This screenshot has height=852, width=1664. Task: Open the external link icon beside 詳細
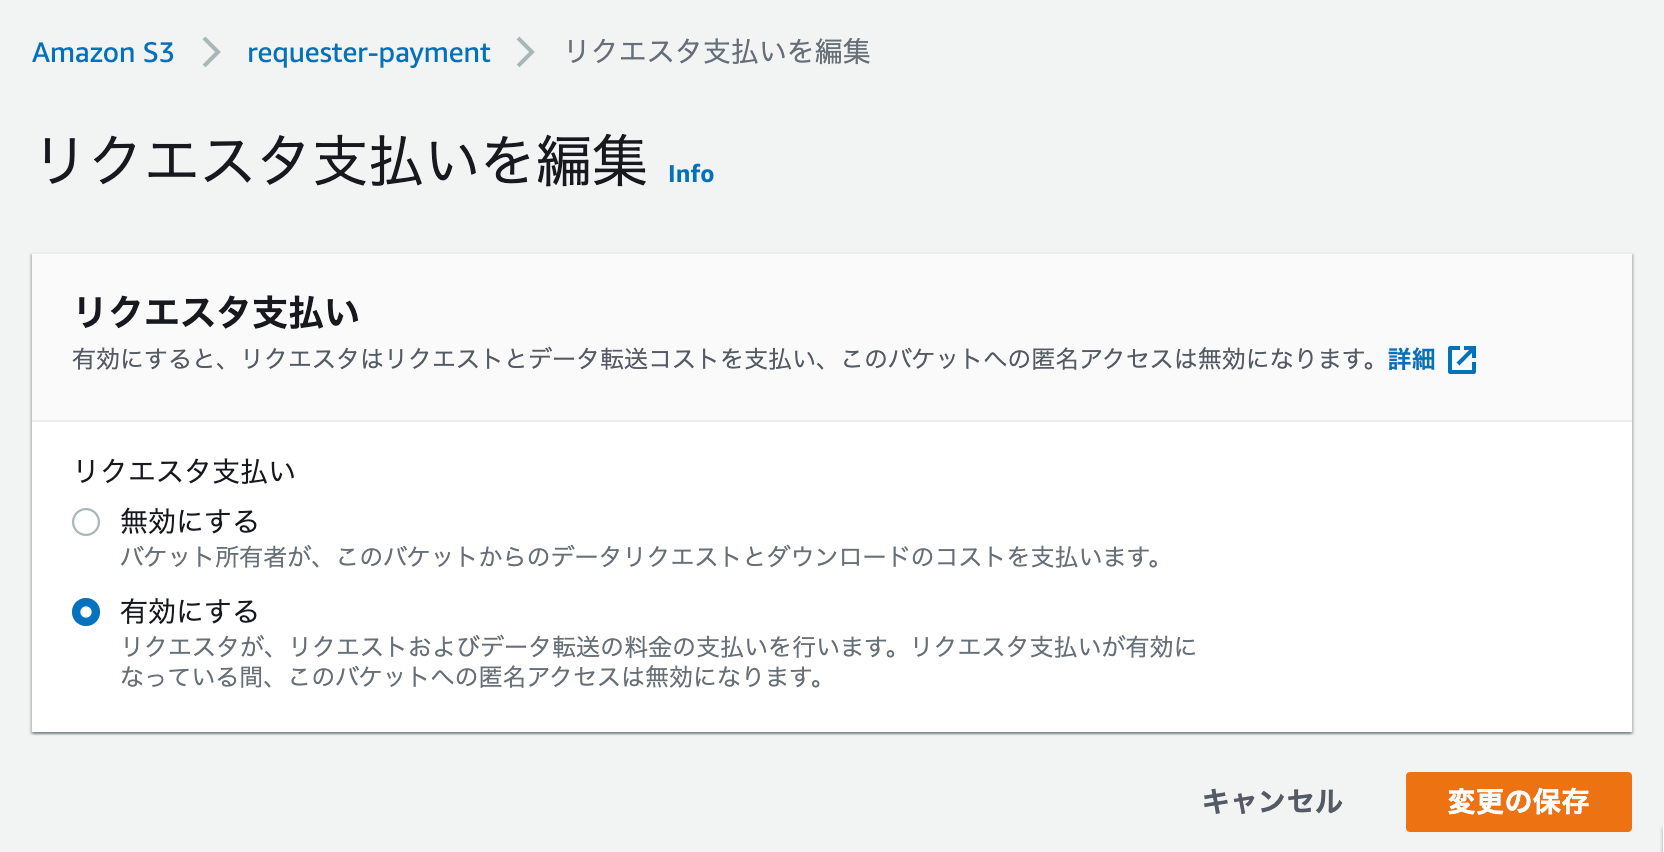coord(1462,359)
